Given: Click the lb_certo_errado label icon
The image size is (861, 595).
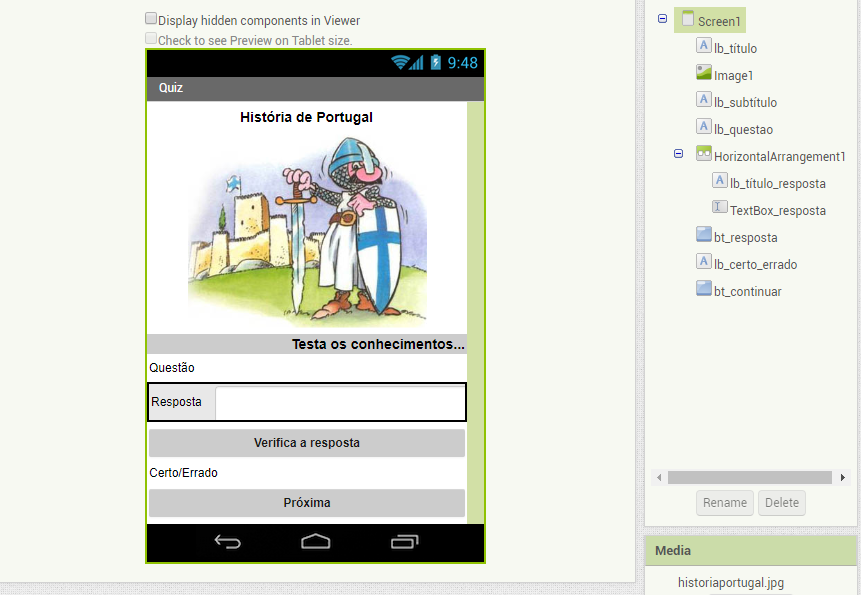Looking at the screenshot, I should pos(703,261).
